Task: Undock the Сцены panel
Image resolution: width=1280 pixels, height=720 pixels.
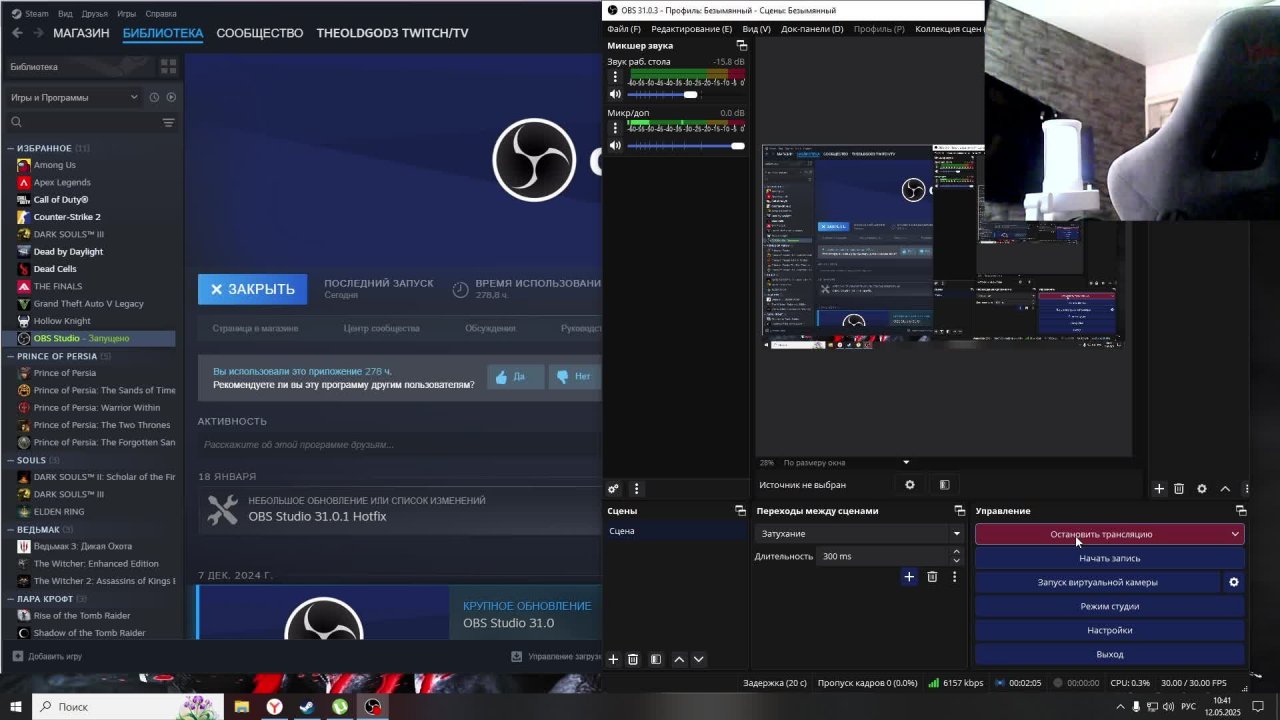Action: click(x=741, y=510)
